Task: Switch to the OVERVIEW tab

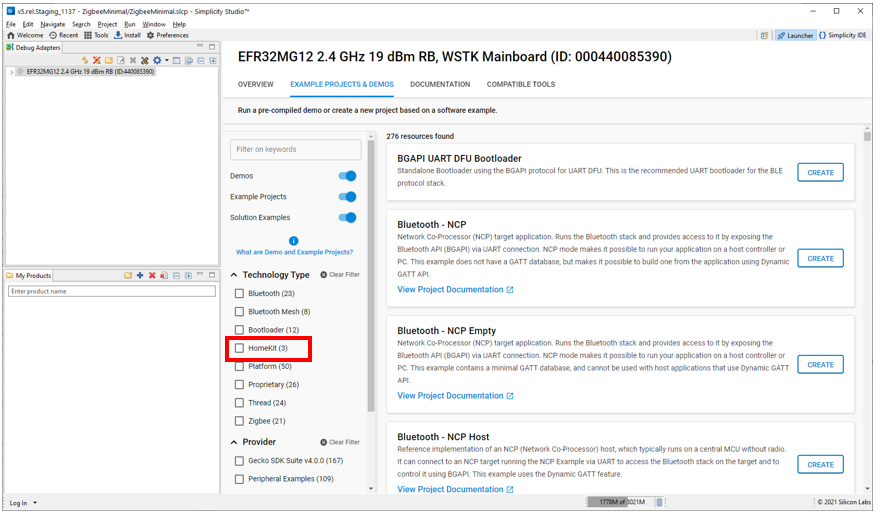Action: [x=255, y=84]
